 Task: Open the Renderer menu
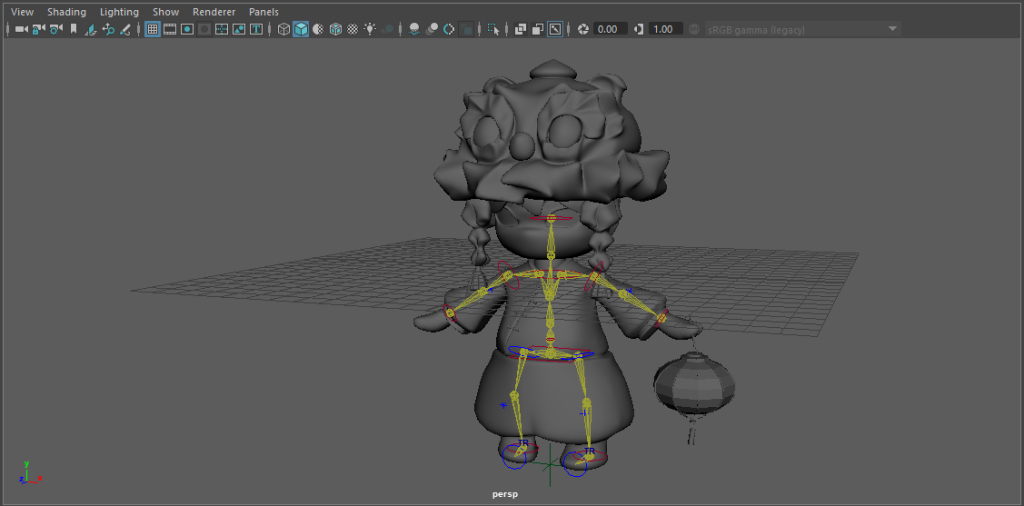click(213, 12)
